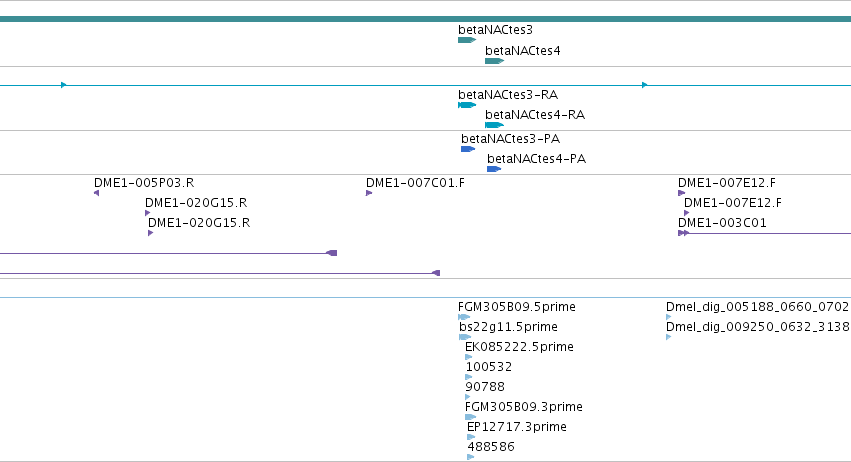Image resolution: width=851 pixels, height=462 pixels.
Task: Open the EP12717.3prime feature label
Action: (x=517, y=427)
